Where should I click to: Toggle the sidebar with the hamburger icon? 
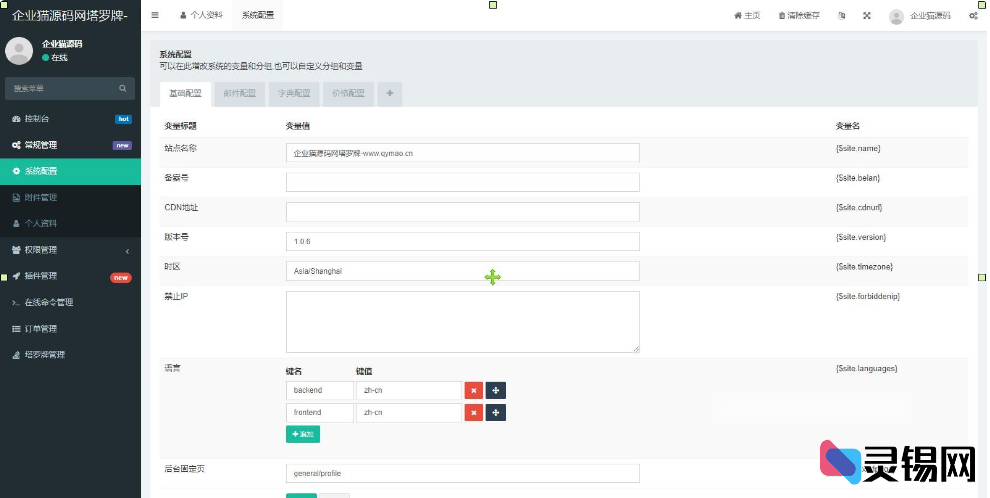[x=155, y=15]
